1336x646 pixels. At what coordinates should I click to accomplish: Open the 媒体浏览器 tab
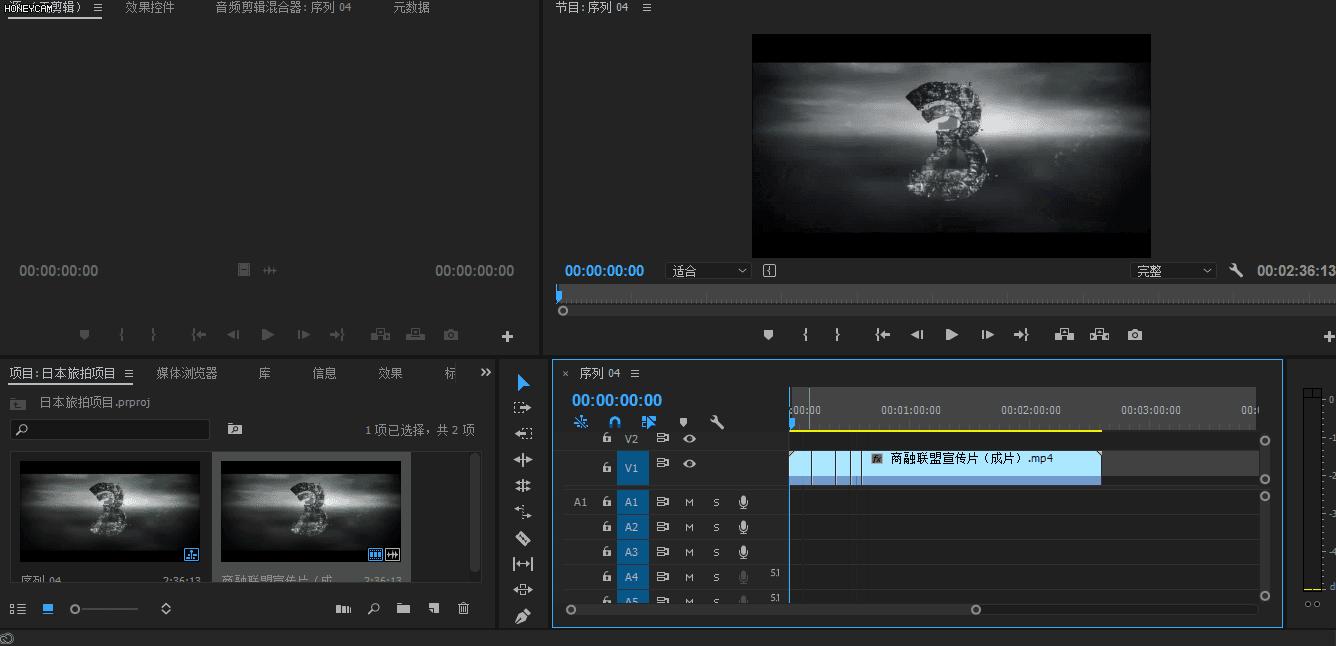click(187, 373)
